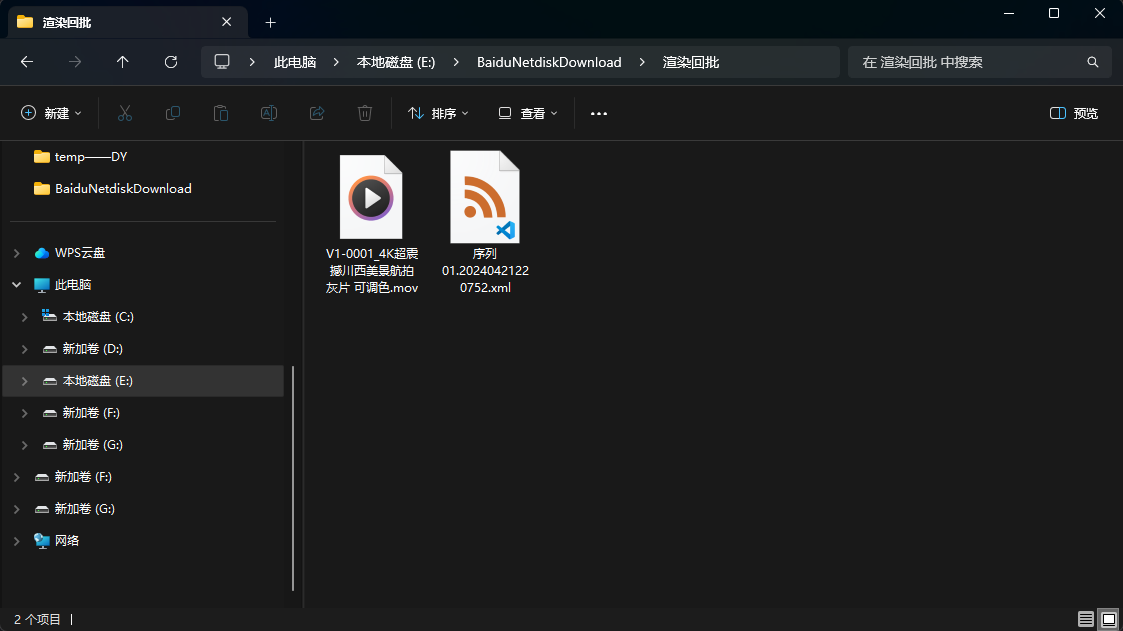Click 渲染回批 in the address bar
Viewport: 1123px width, 631px height.
[x=691, y=62]
